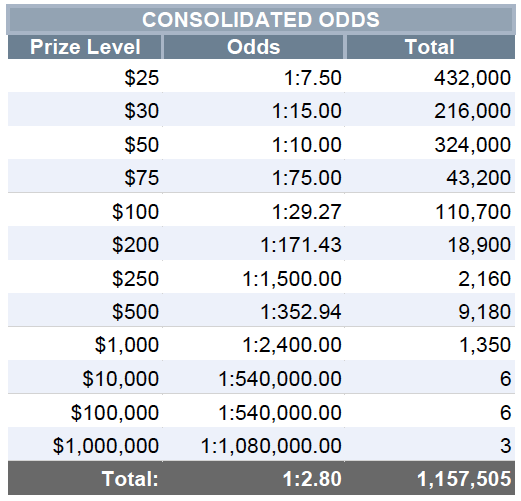Screen dimensions: 521x501
Task: Select the 1,157,505 grand total cell
Action: tap(430, 478)
